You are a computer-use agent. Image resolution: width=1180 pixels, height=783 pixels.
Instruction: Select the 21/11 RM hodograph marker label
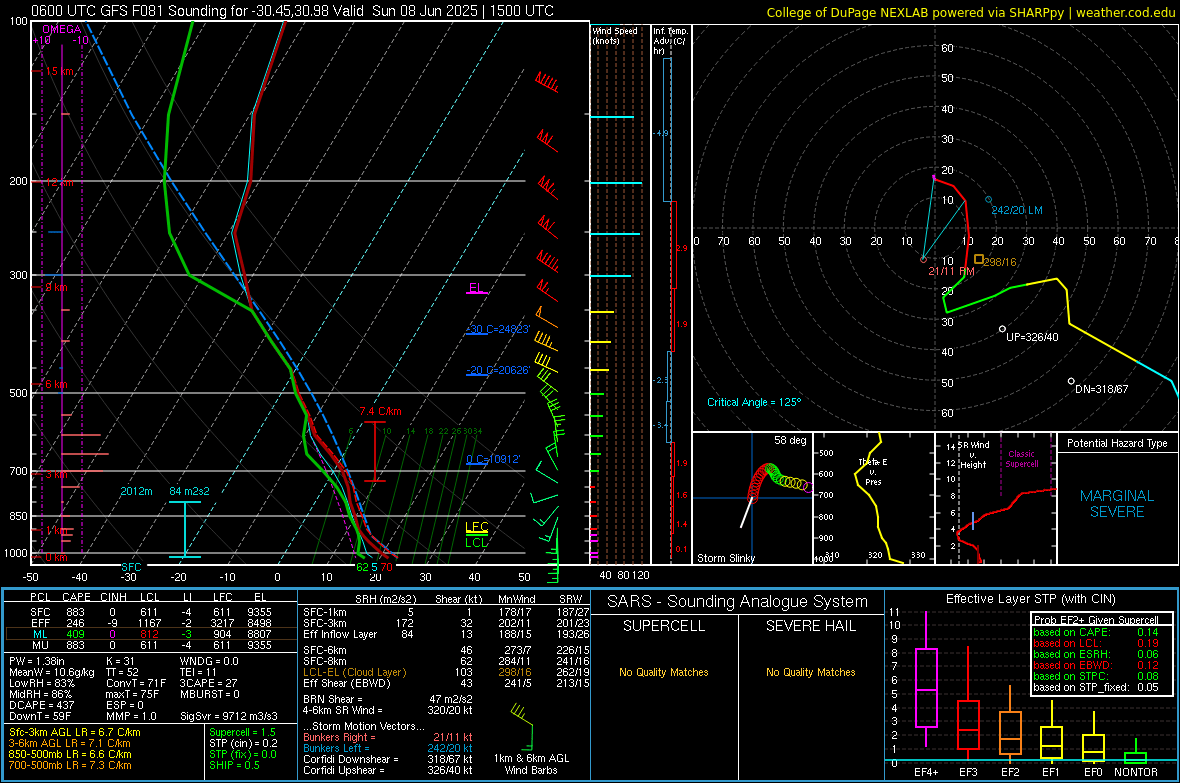(x=951, y=271)
